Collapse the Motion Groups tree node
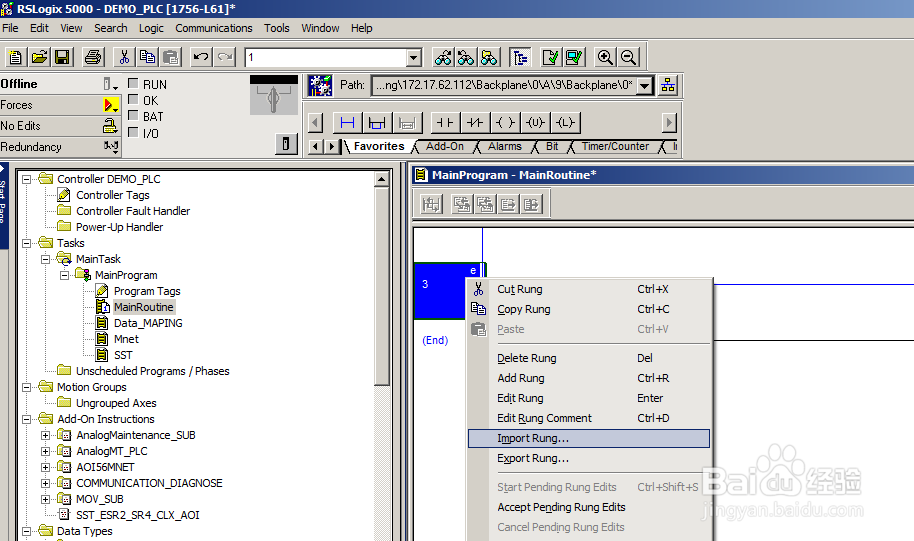The width and height of the screenshot is (914, 541). 27,388
